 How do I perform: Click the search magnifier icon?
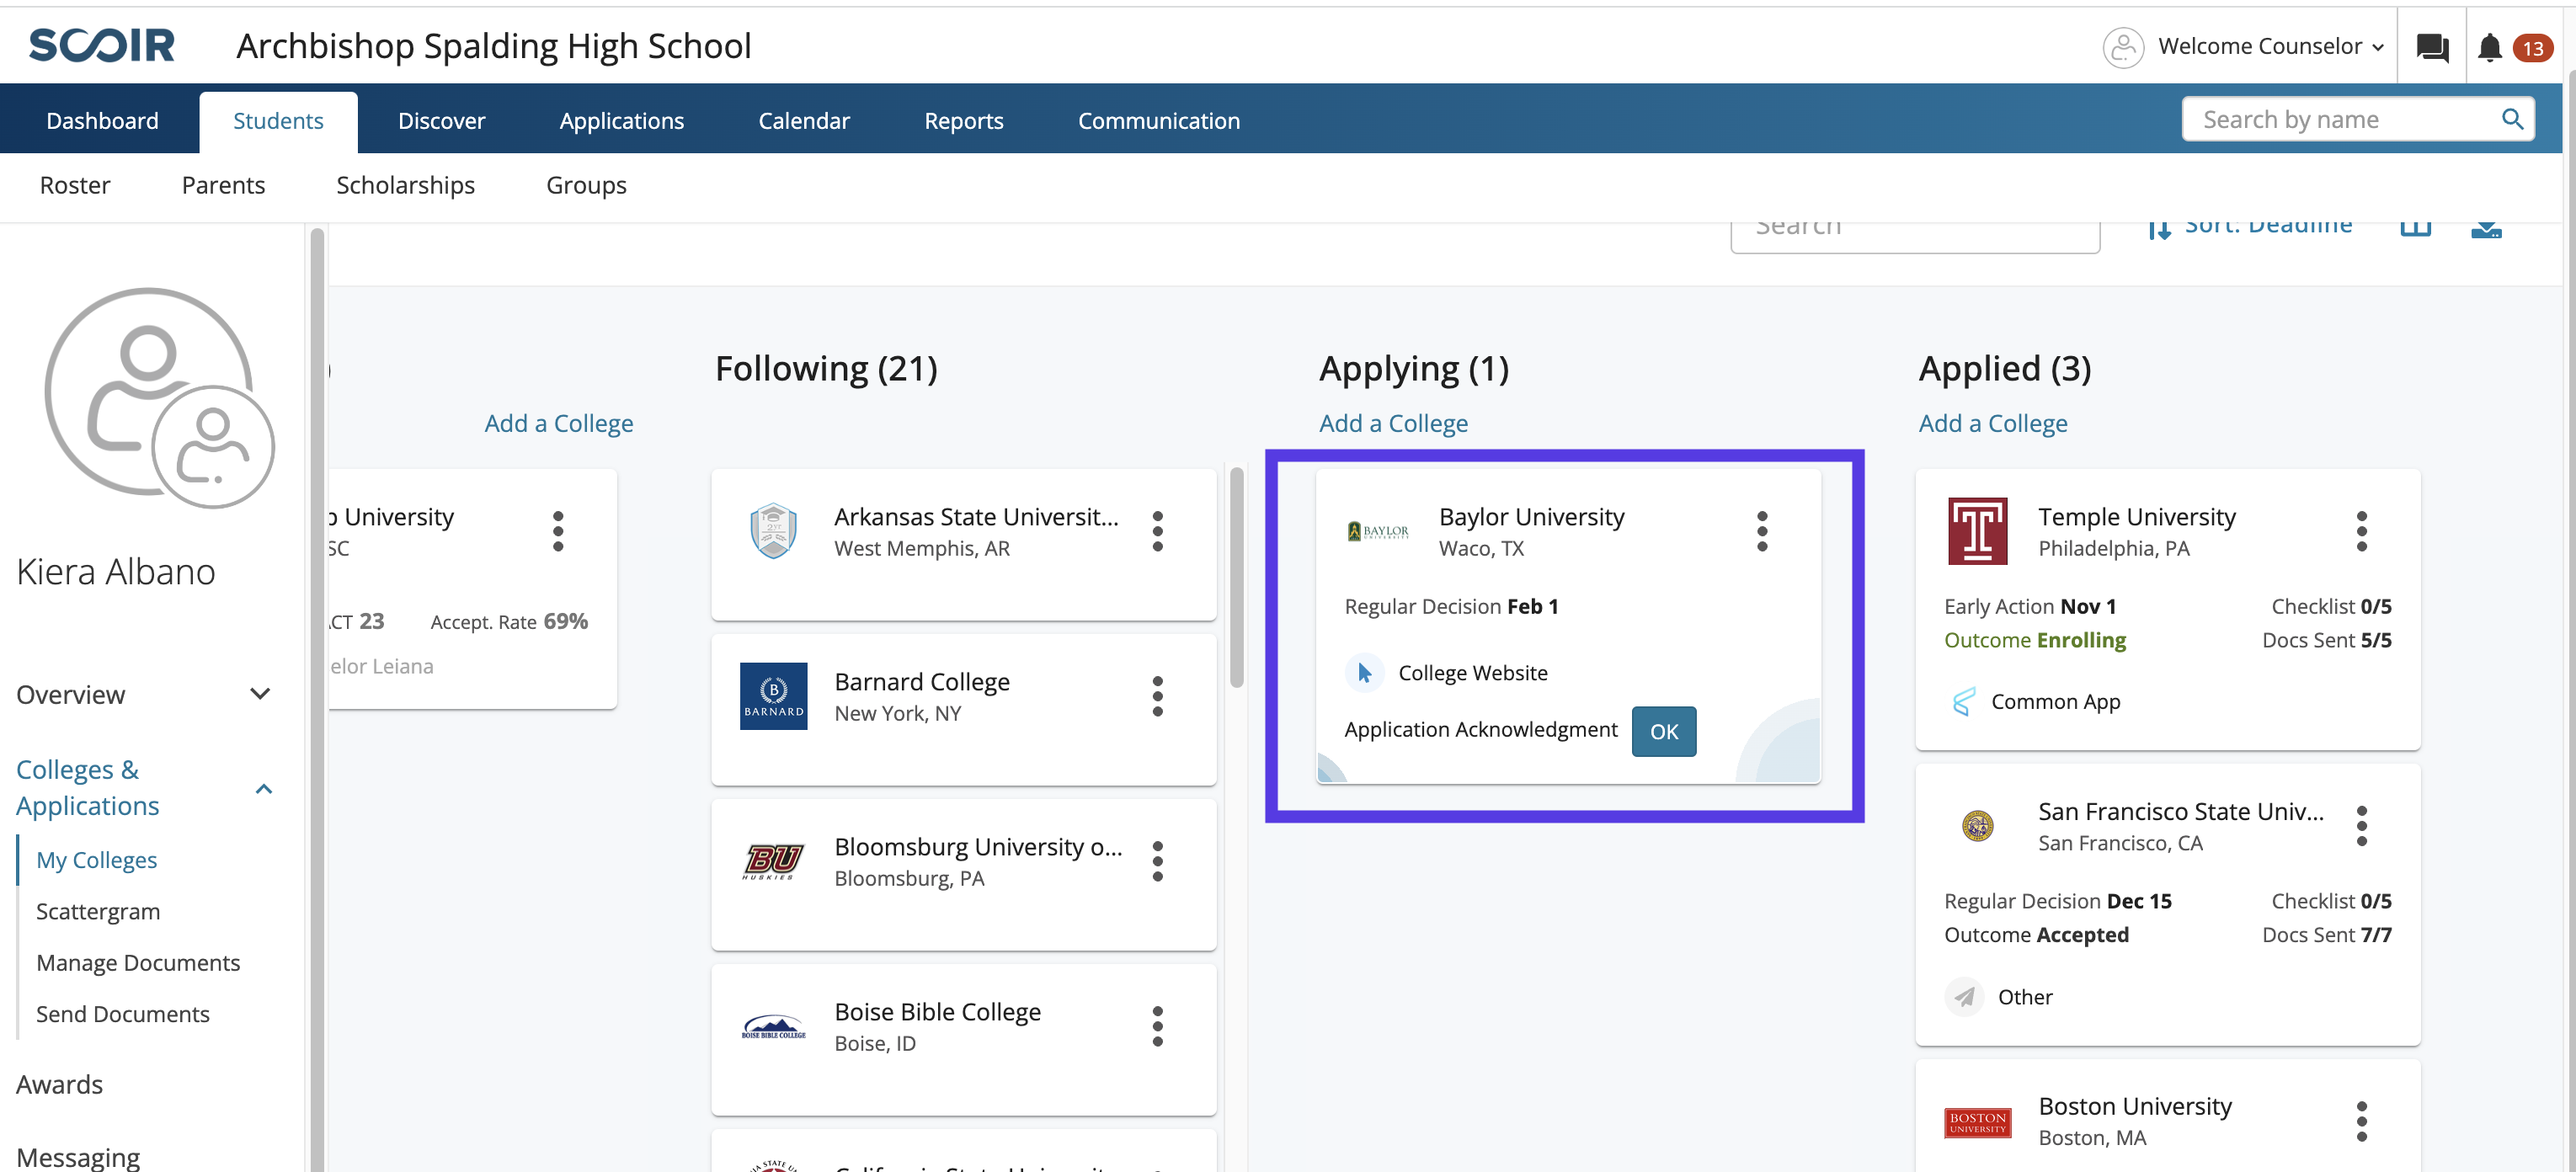coord(2511,119)
